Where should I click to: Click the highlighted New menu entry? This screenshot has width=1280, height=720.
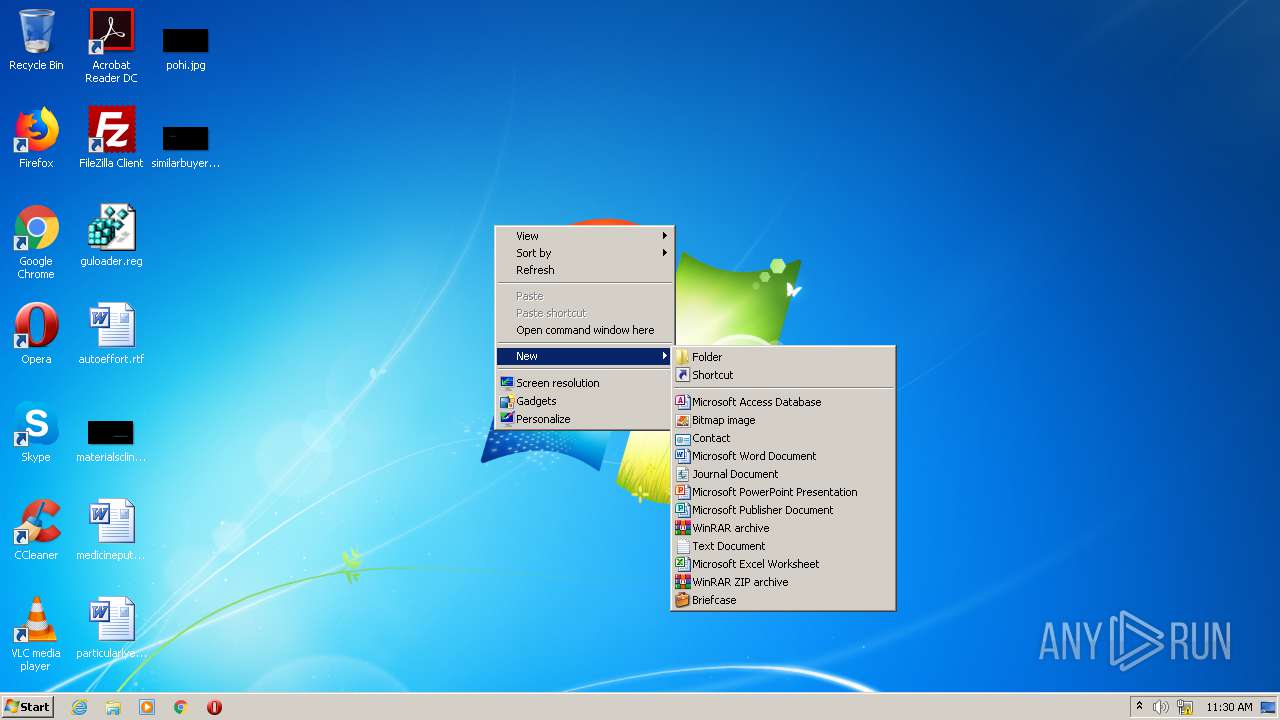pyautogui.click(x=584, y=356)
